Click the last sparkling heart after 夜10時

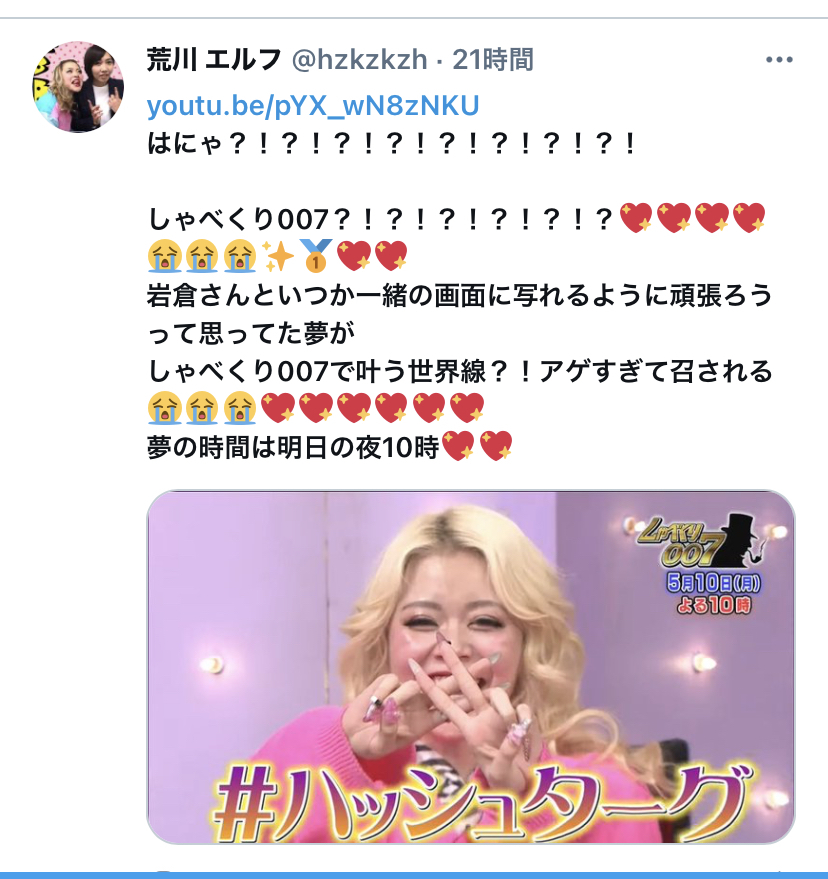click(x=496, y=447)
